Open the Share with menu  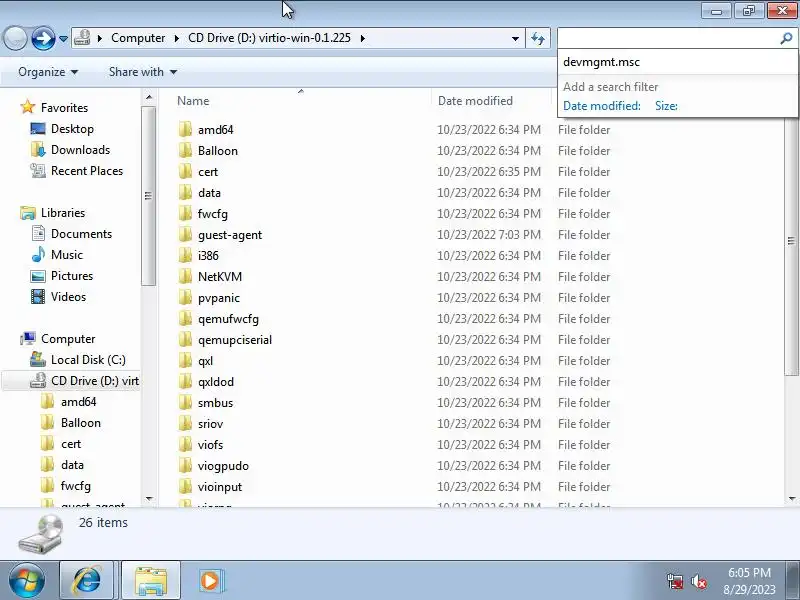[x=143, y=72]
